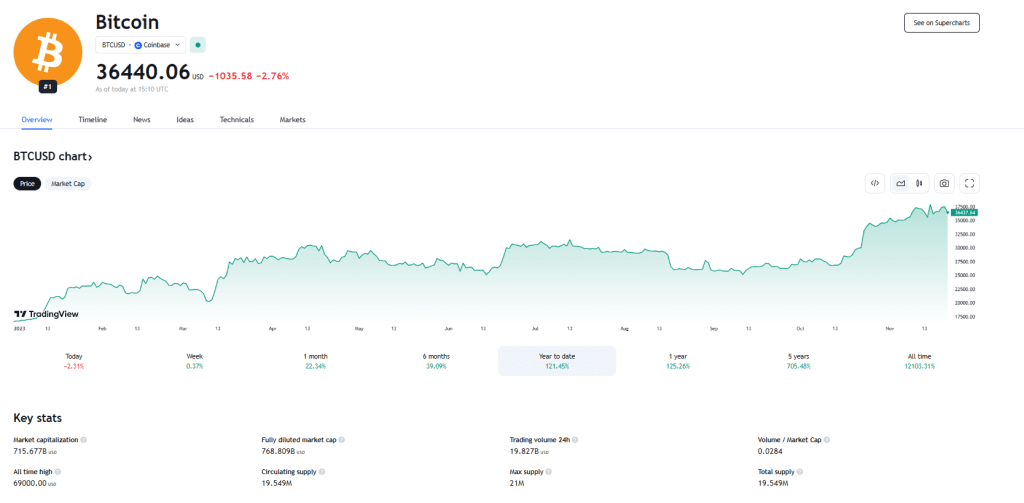
Task: Click the green market status indicator
Action: pyautogui.click(x=198, y=44)
